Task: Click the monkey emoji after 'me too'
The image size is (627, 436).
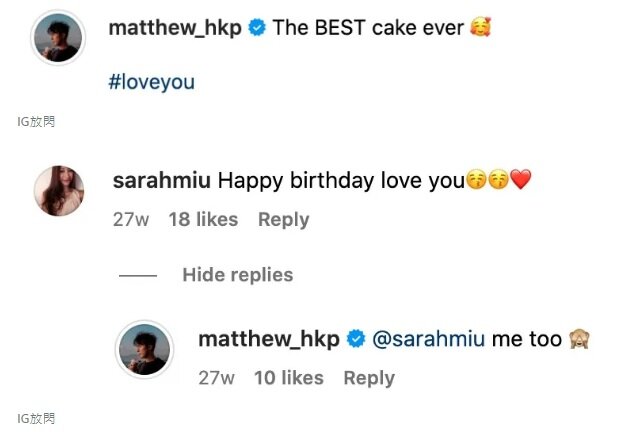Action: pos(579,339)
